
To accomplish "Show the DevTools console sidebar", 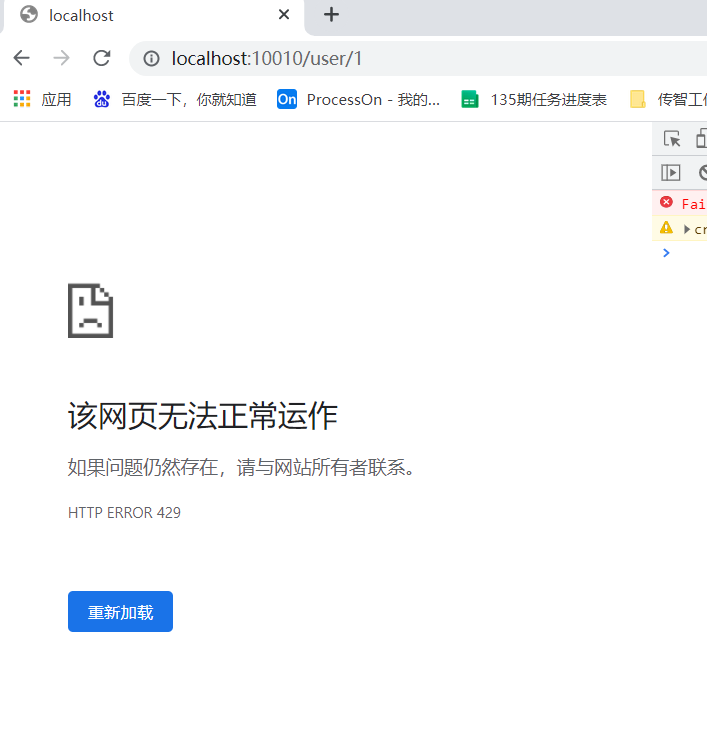I will (671, 172).
